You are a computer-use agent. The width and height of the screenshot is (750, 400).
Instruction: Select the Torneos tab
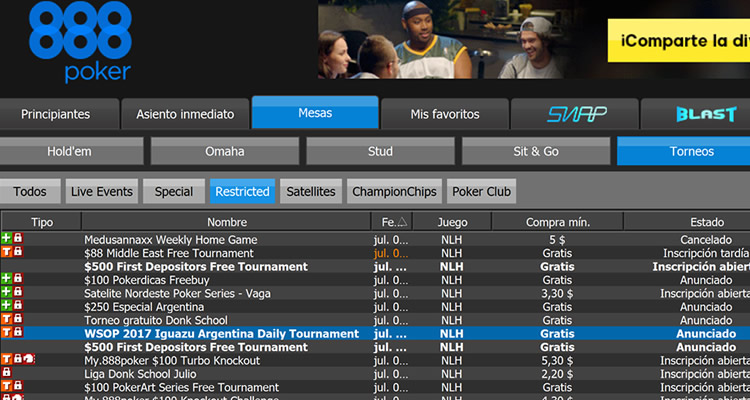tap(684, 151)
